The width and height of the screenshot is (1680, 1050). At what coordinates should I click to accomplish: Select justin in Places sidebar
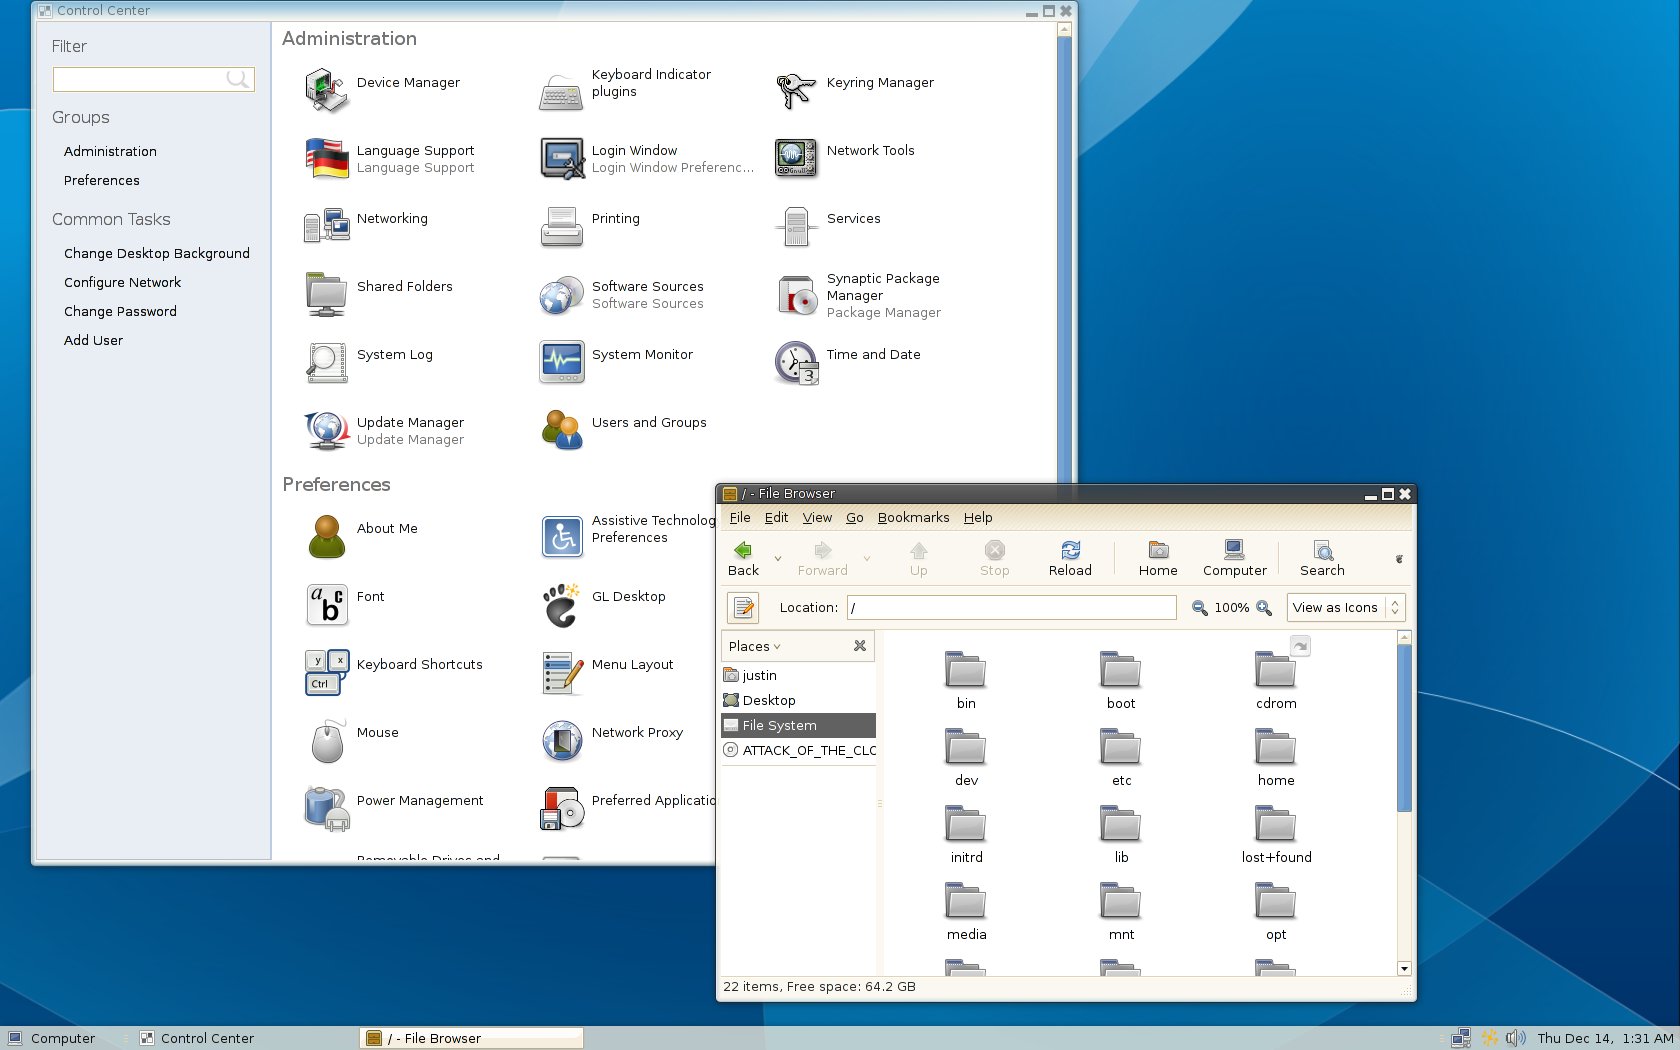click(798, 675)
